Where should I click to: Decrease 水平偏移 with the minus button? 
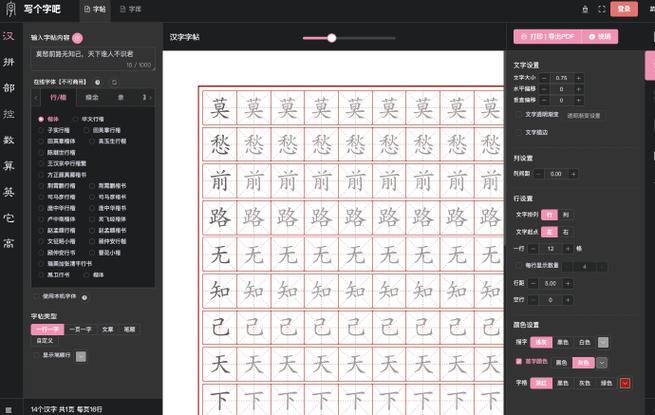point(544,89)
